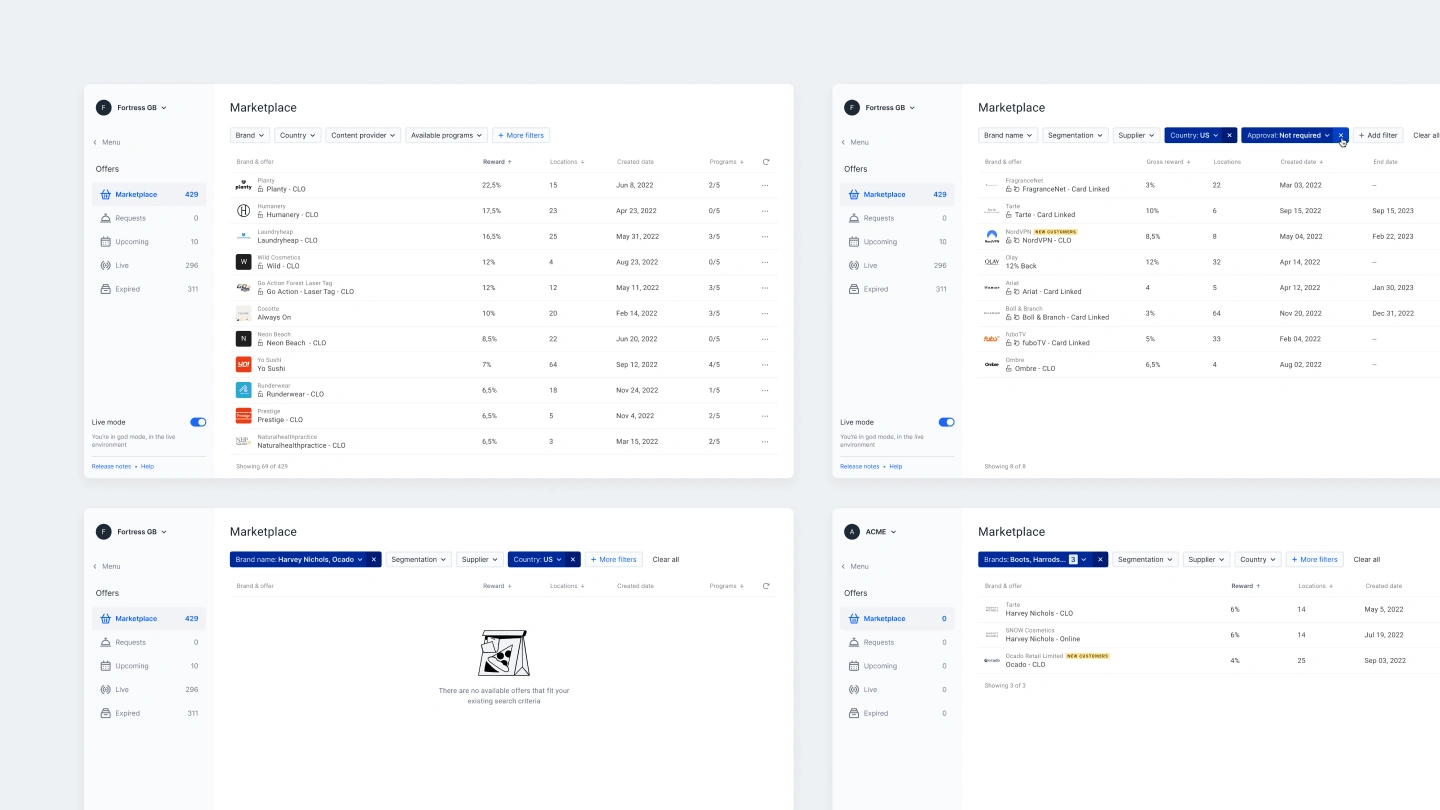Click the Wild Cosmetics W logo
Screen dimensions: 1440x810
click(243, 262)
